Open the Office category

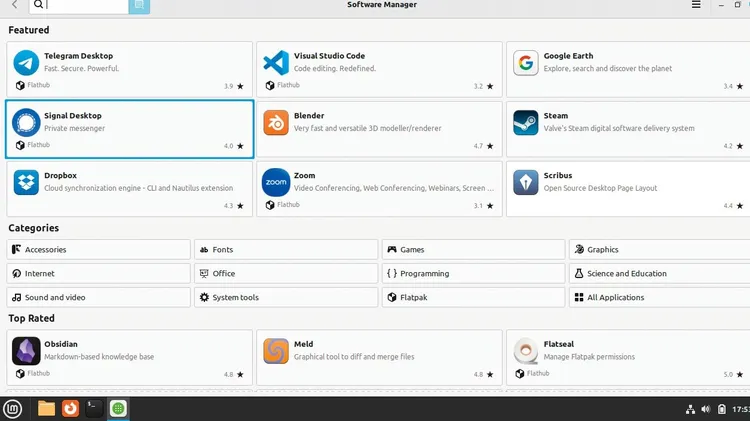[286, 273]
